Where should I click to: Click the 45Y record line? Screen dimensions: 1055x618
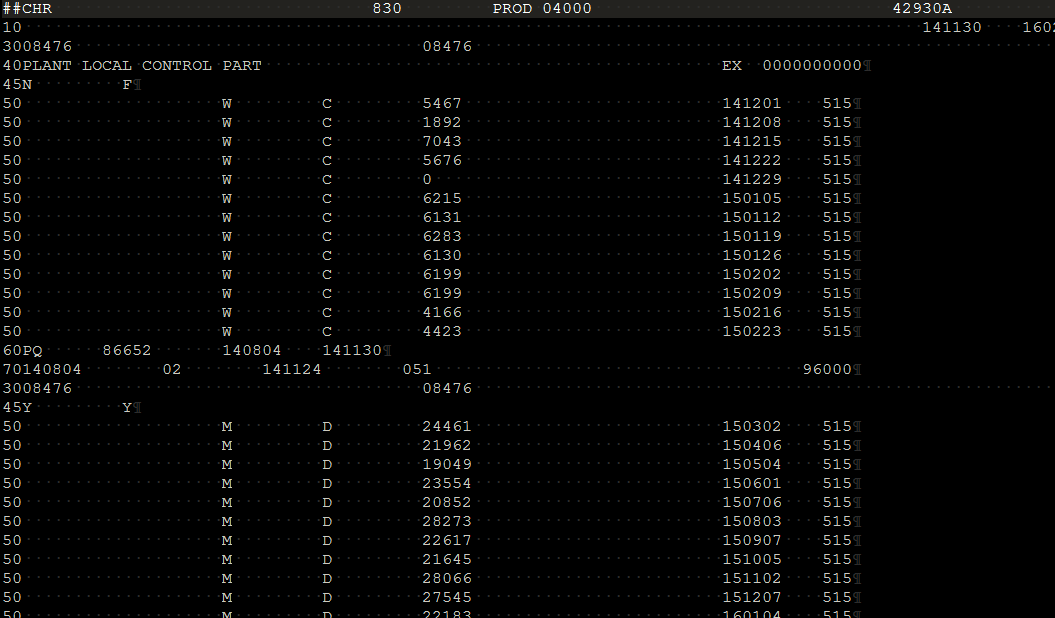17,408
